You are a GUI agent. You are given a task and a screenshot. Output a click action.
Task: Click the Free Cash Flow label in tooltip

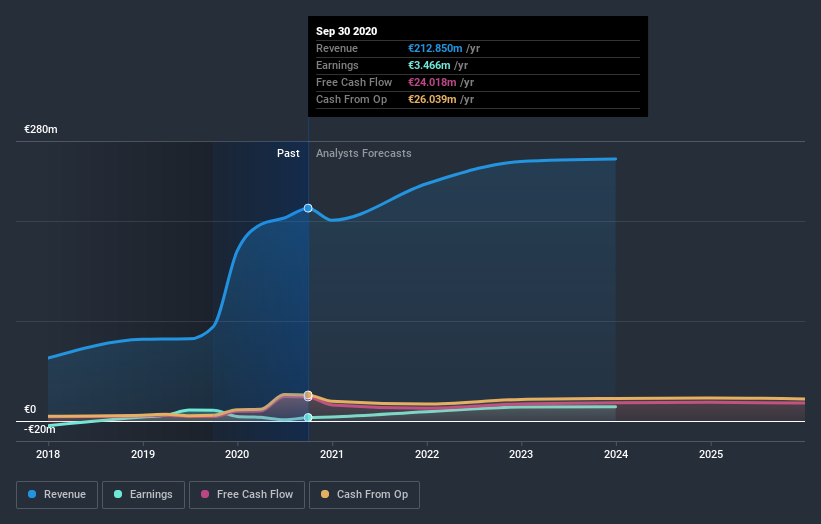click(x=354, y=82)
